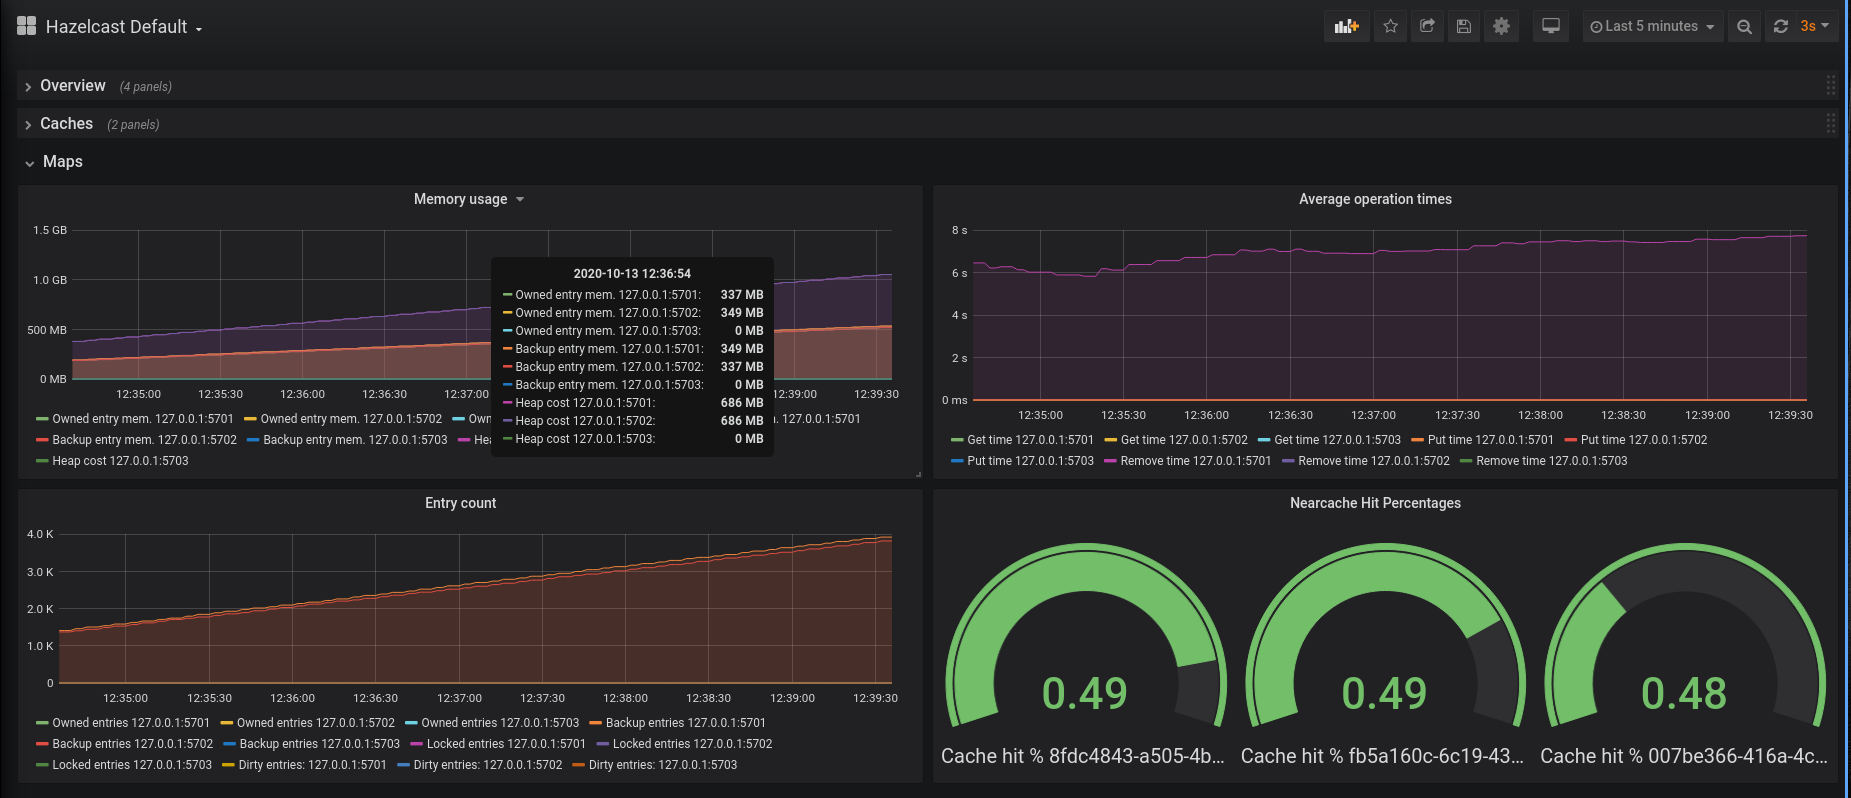Click the "(2 panels)" count text
Screen dimensions: 1851x798
(x=133, y=125)
